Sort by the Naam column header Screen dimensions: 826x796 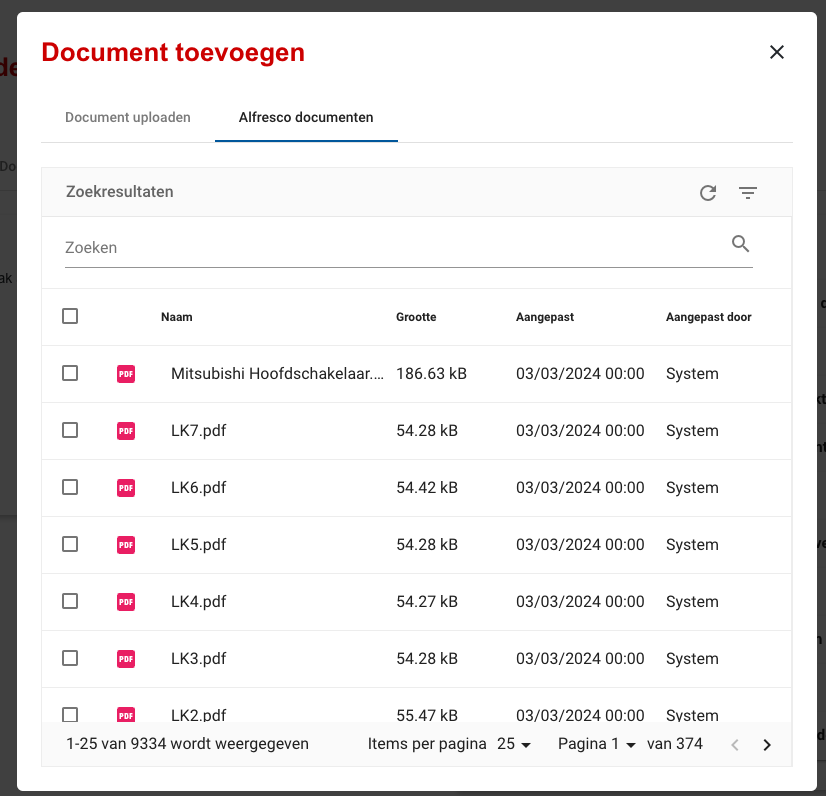point(176,317)
